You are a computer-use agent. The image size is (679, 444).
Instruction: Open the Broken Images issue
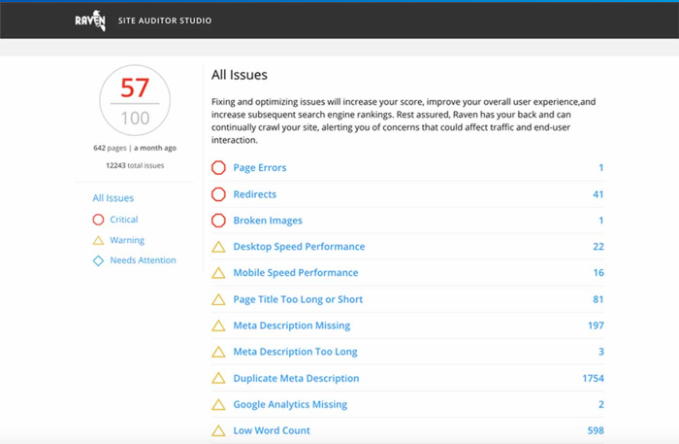point(268,221)
